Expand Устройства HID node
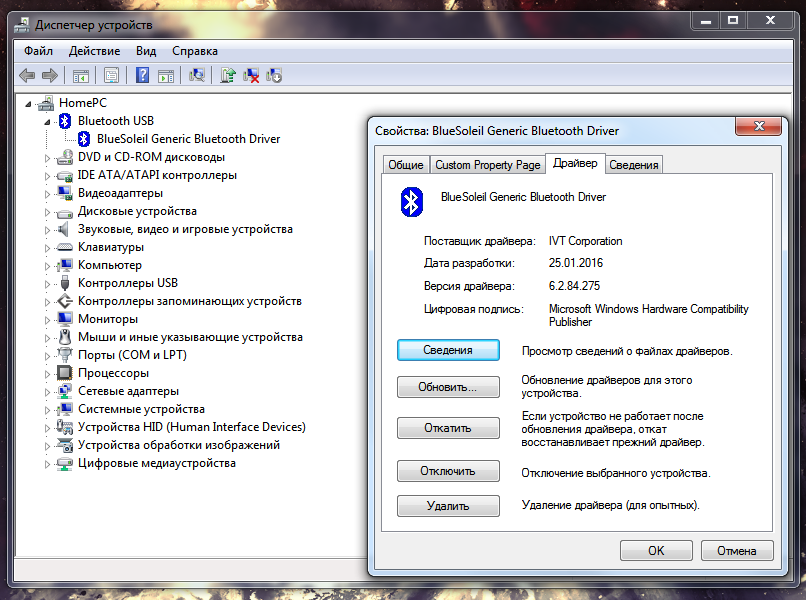This screenshot has width=806, height=600. click(x=47, y=428)
